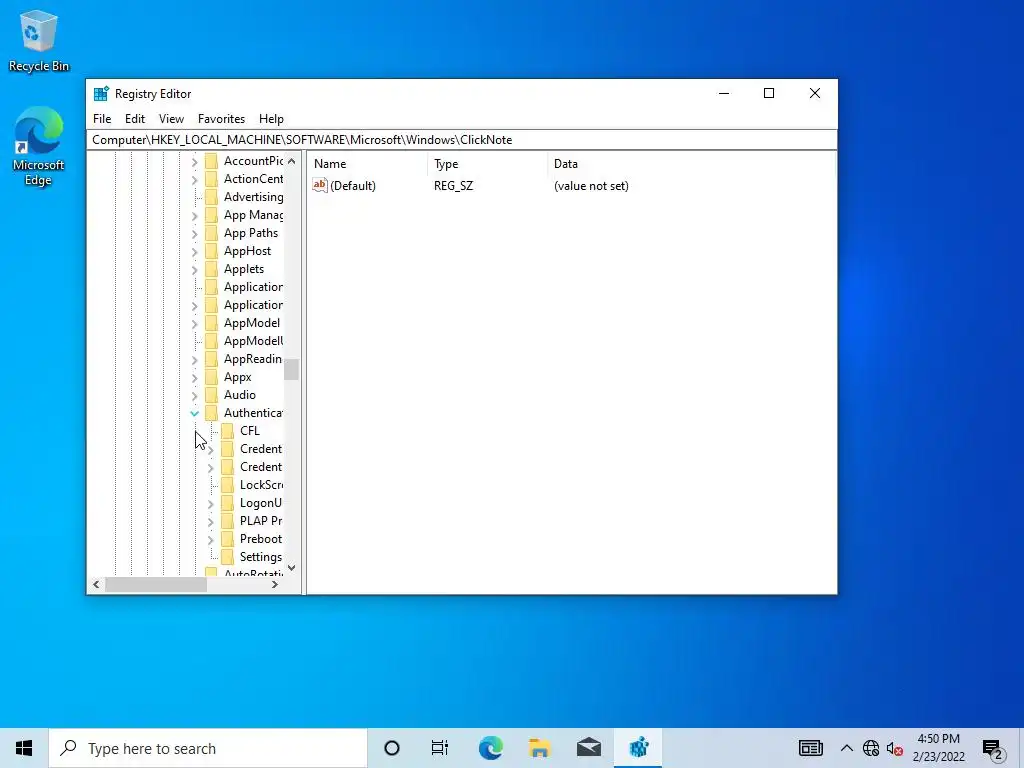
Task: Click the taskbar search box
Action: (208, 748)
